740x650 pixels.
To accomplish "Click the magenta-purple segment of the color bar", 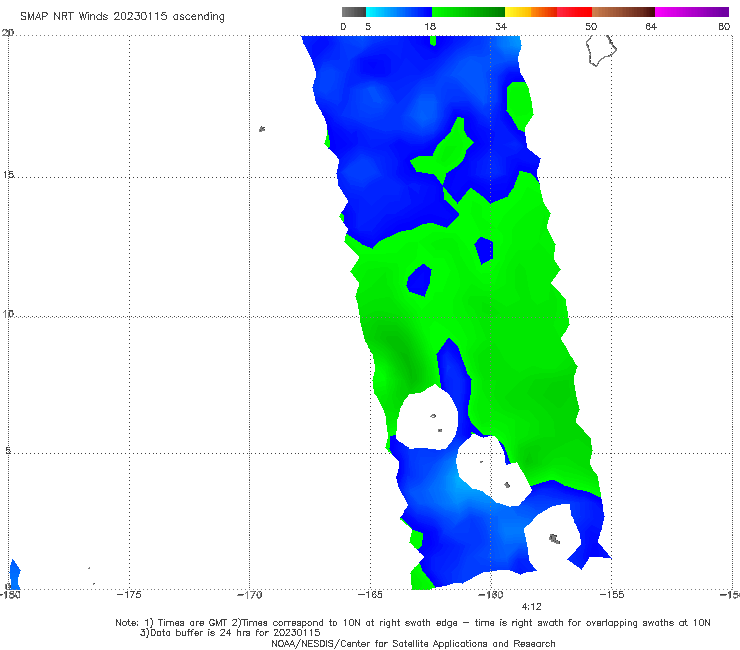I will [692, 12].
